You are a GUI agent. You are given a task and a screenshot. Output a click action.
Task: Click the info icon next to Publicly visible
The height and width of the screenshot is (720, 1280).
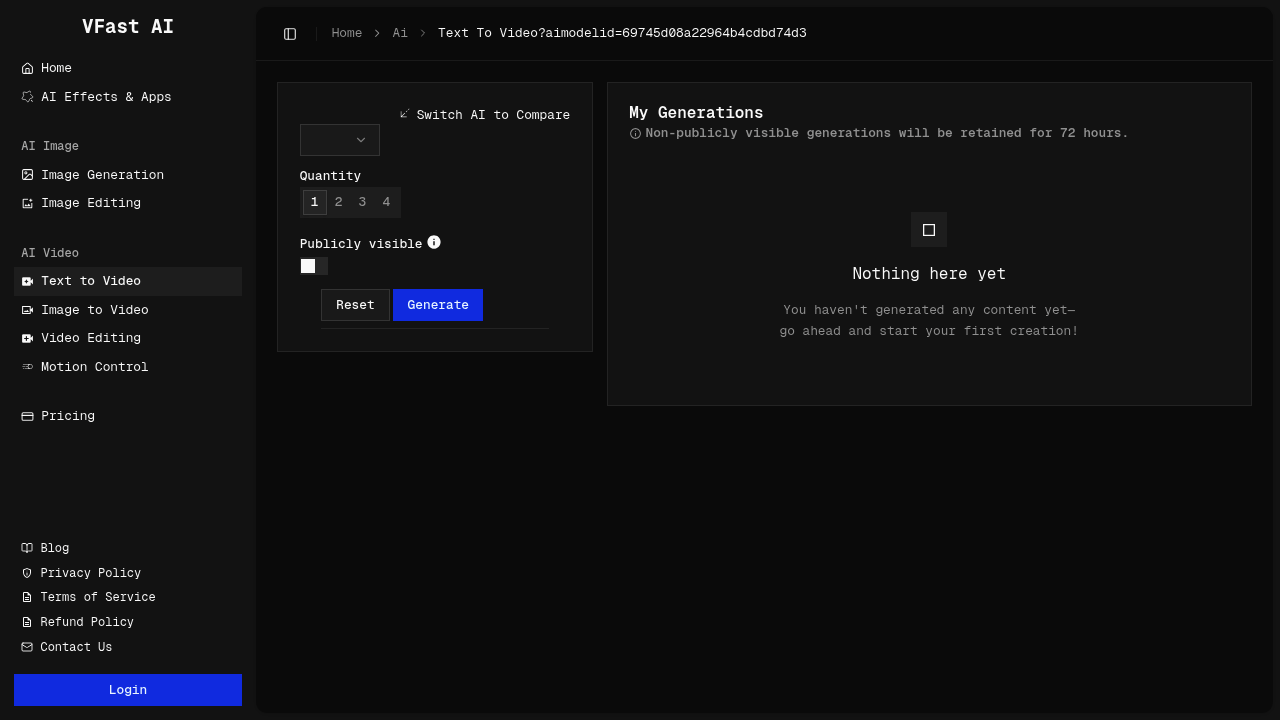(x=434, y=242)
